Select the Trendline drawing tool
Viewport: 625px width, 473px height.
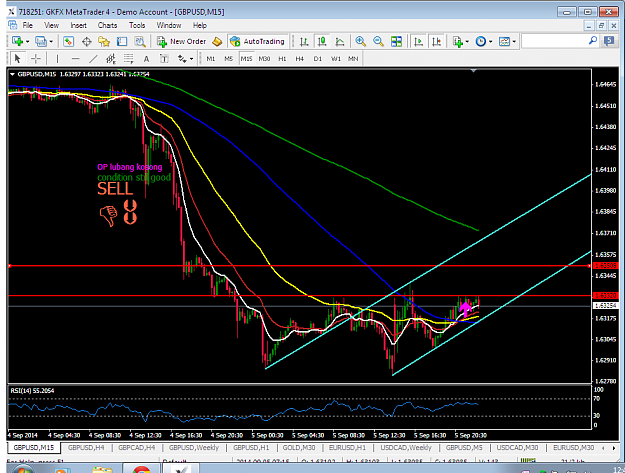point(93,59)
